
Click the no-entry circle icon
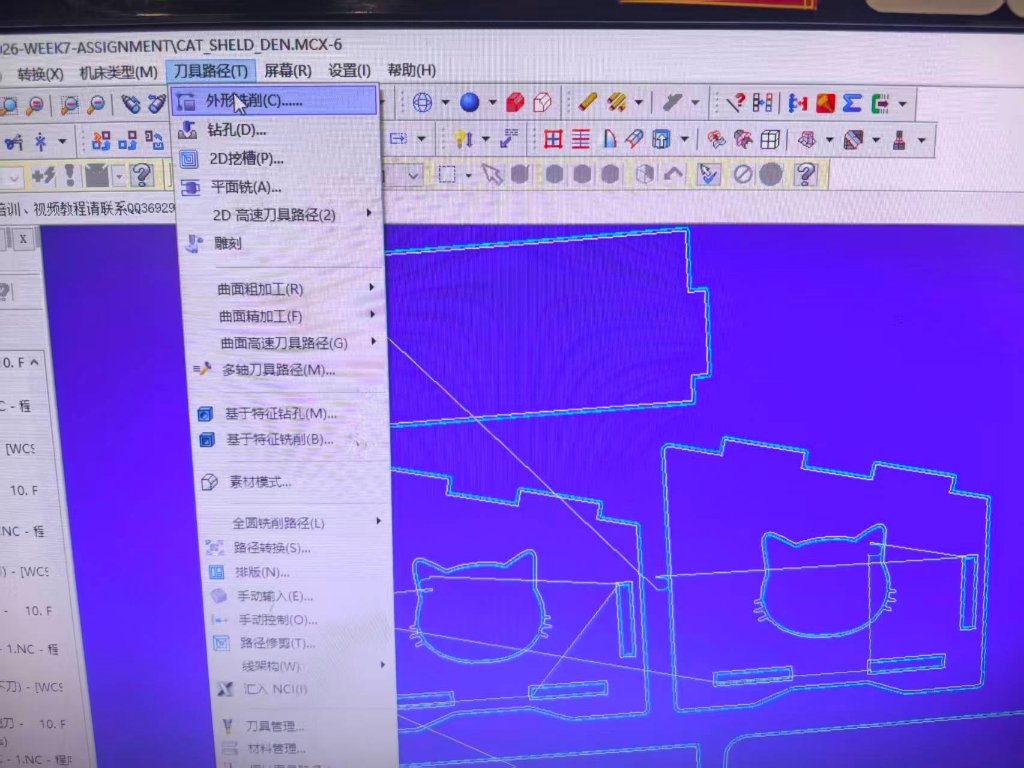742,174
